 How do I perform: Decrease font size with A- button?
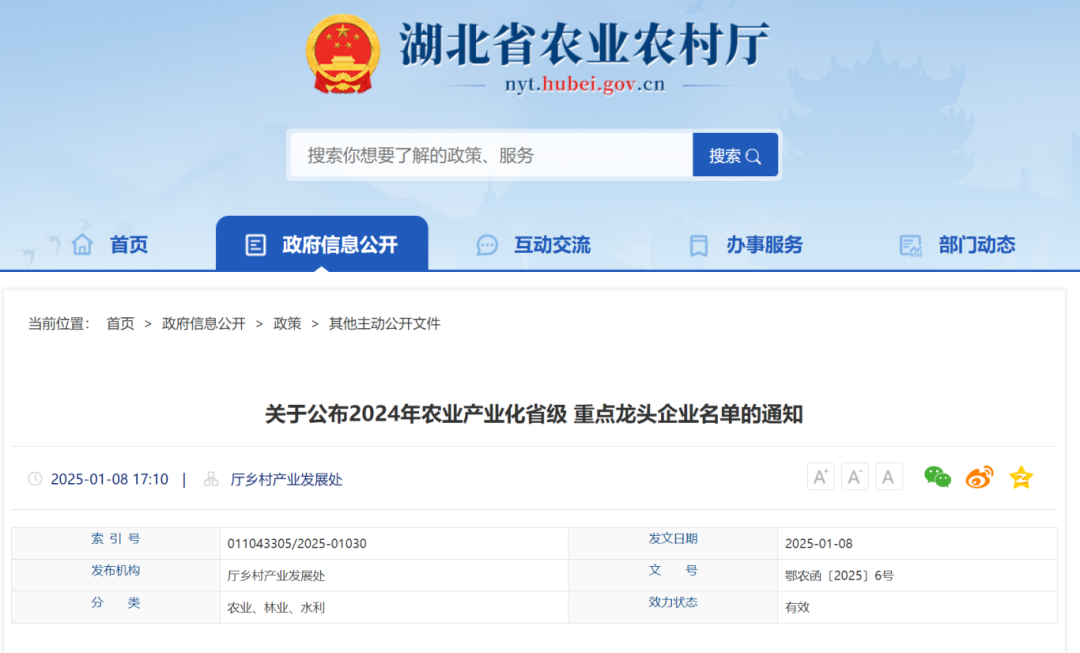854,476
